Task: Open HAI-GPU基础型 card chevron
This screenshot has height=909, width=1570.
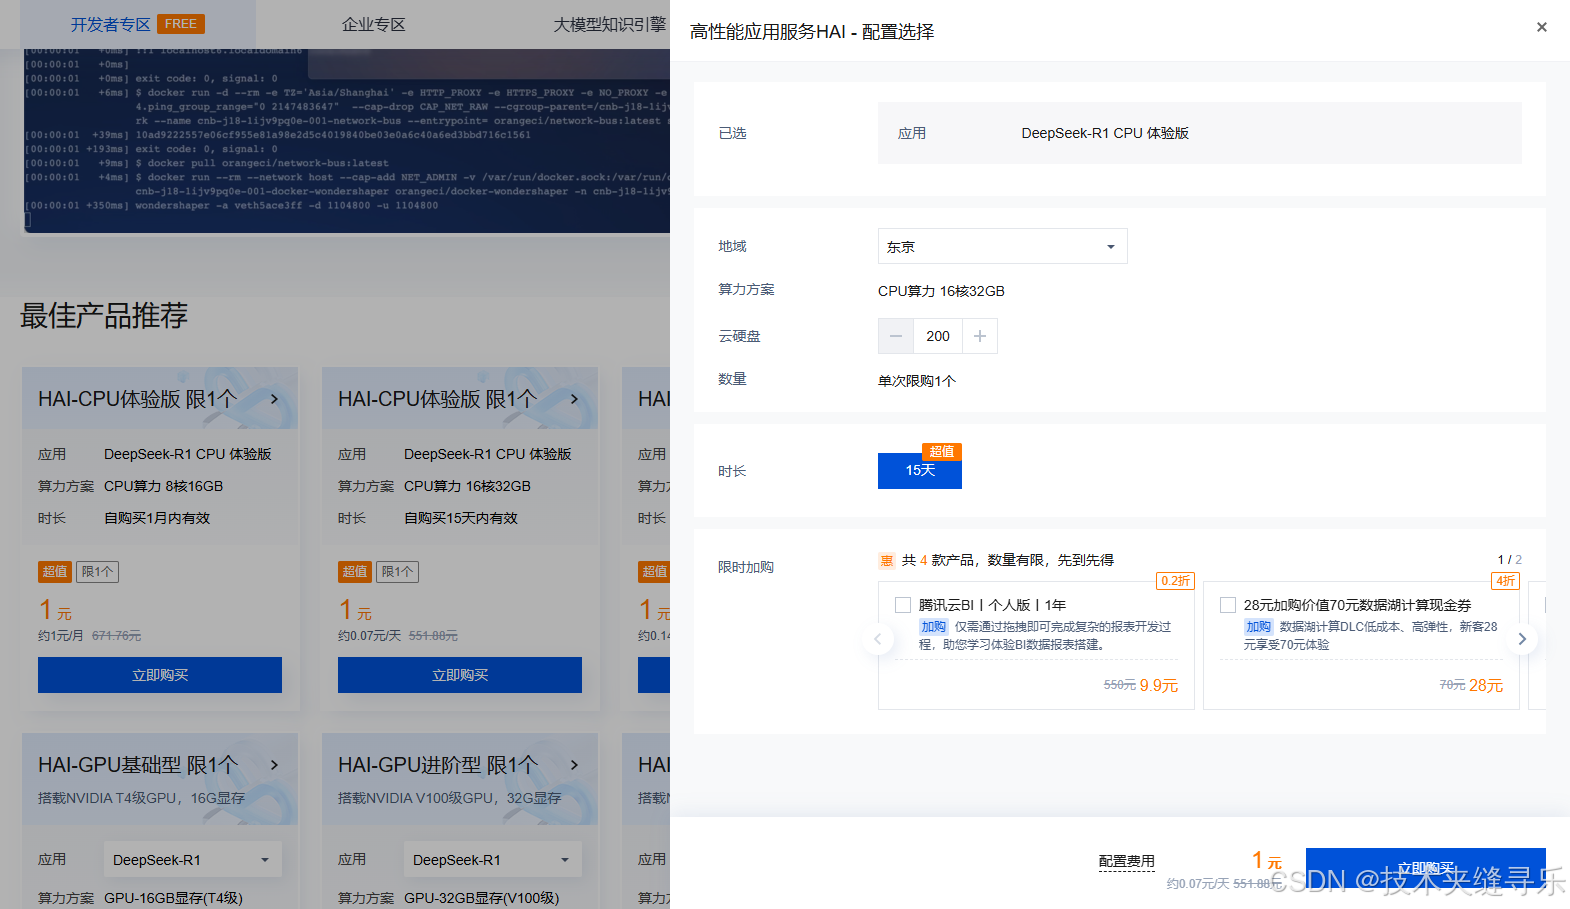Action: pos(274,765)
